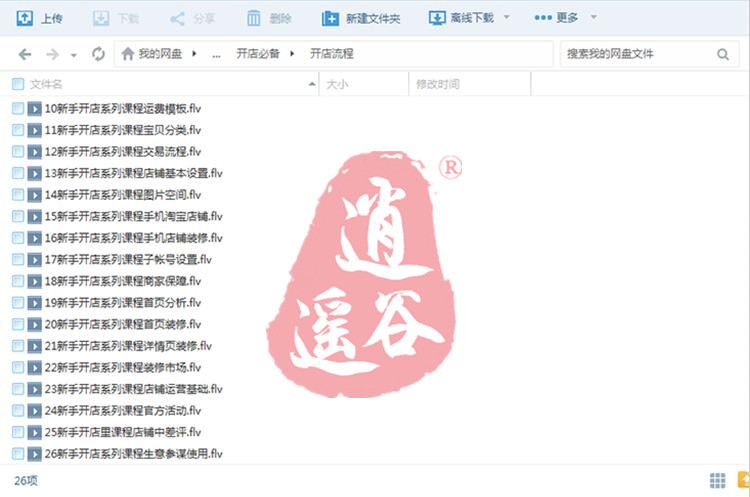The image size is (750, 497).
Task: Select file 12新手开店系列课程交易流程.flv
Action: point(123,152)
